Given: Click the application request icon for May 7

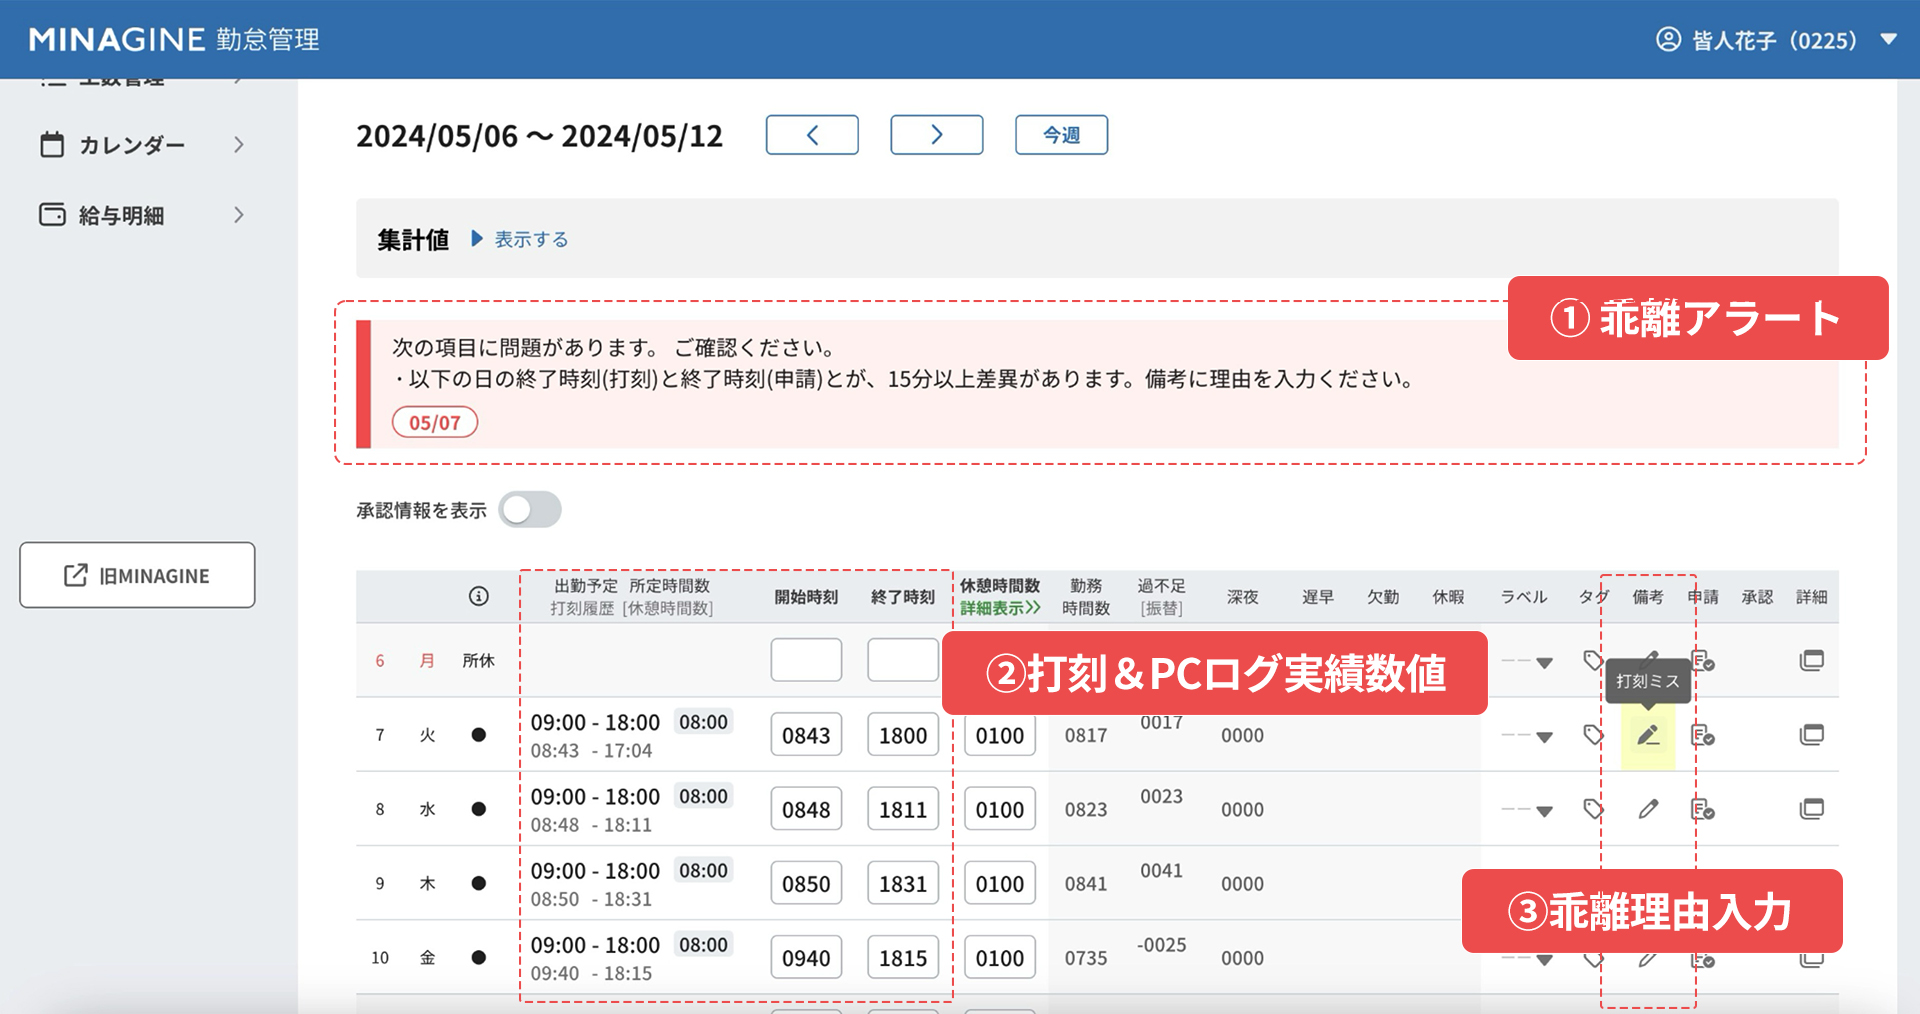Looking at the screenshot, I should [1702, 736].
